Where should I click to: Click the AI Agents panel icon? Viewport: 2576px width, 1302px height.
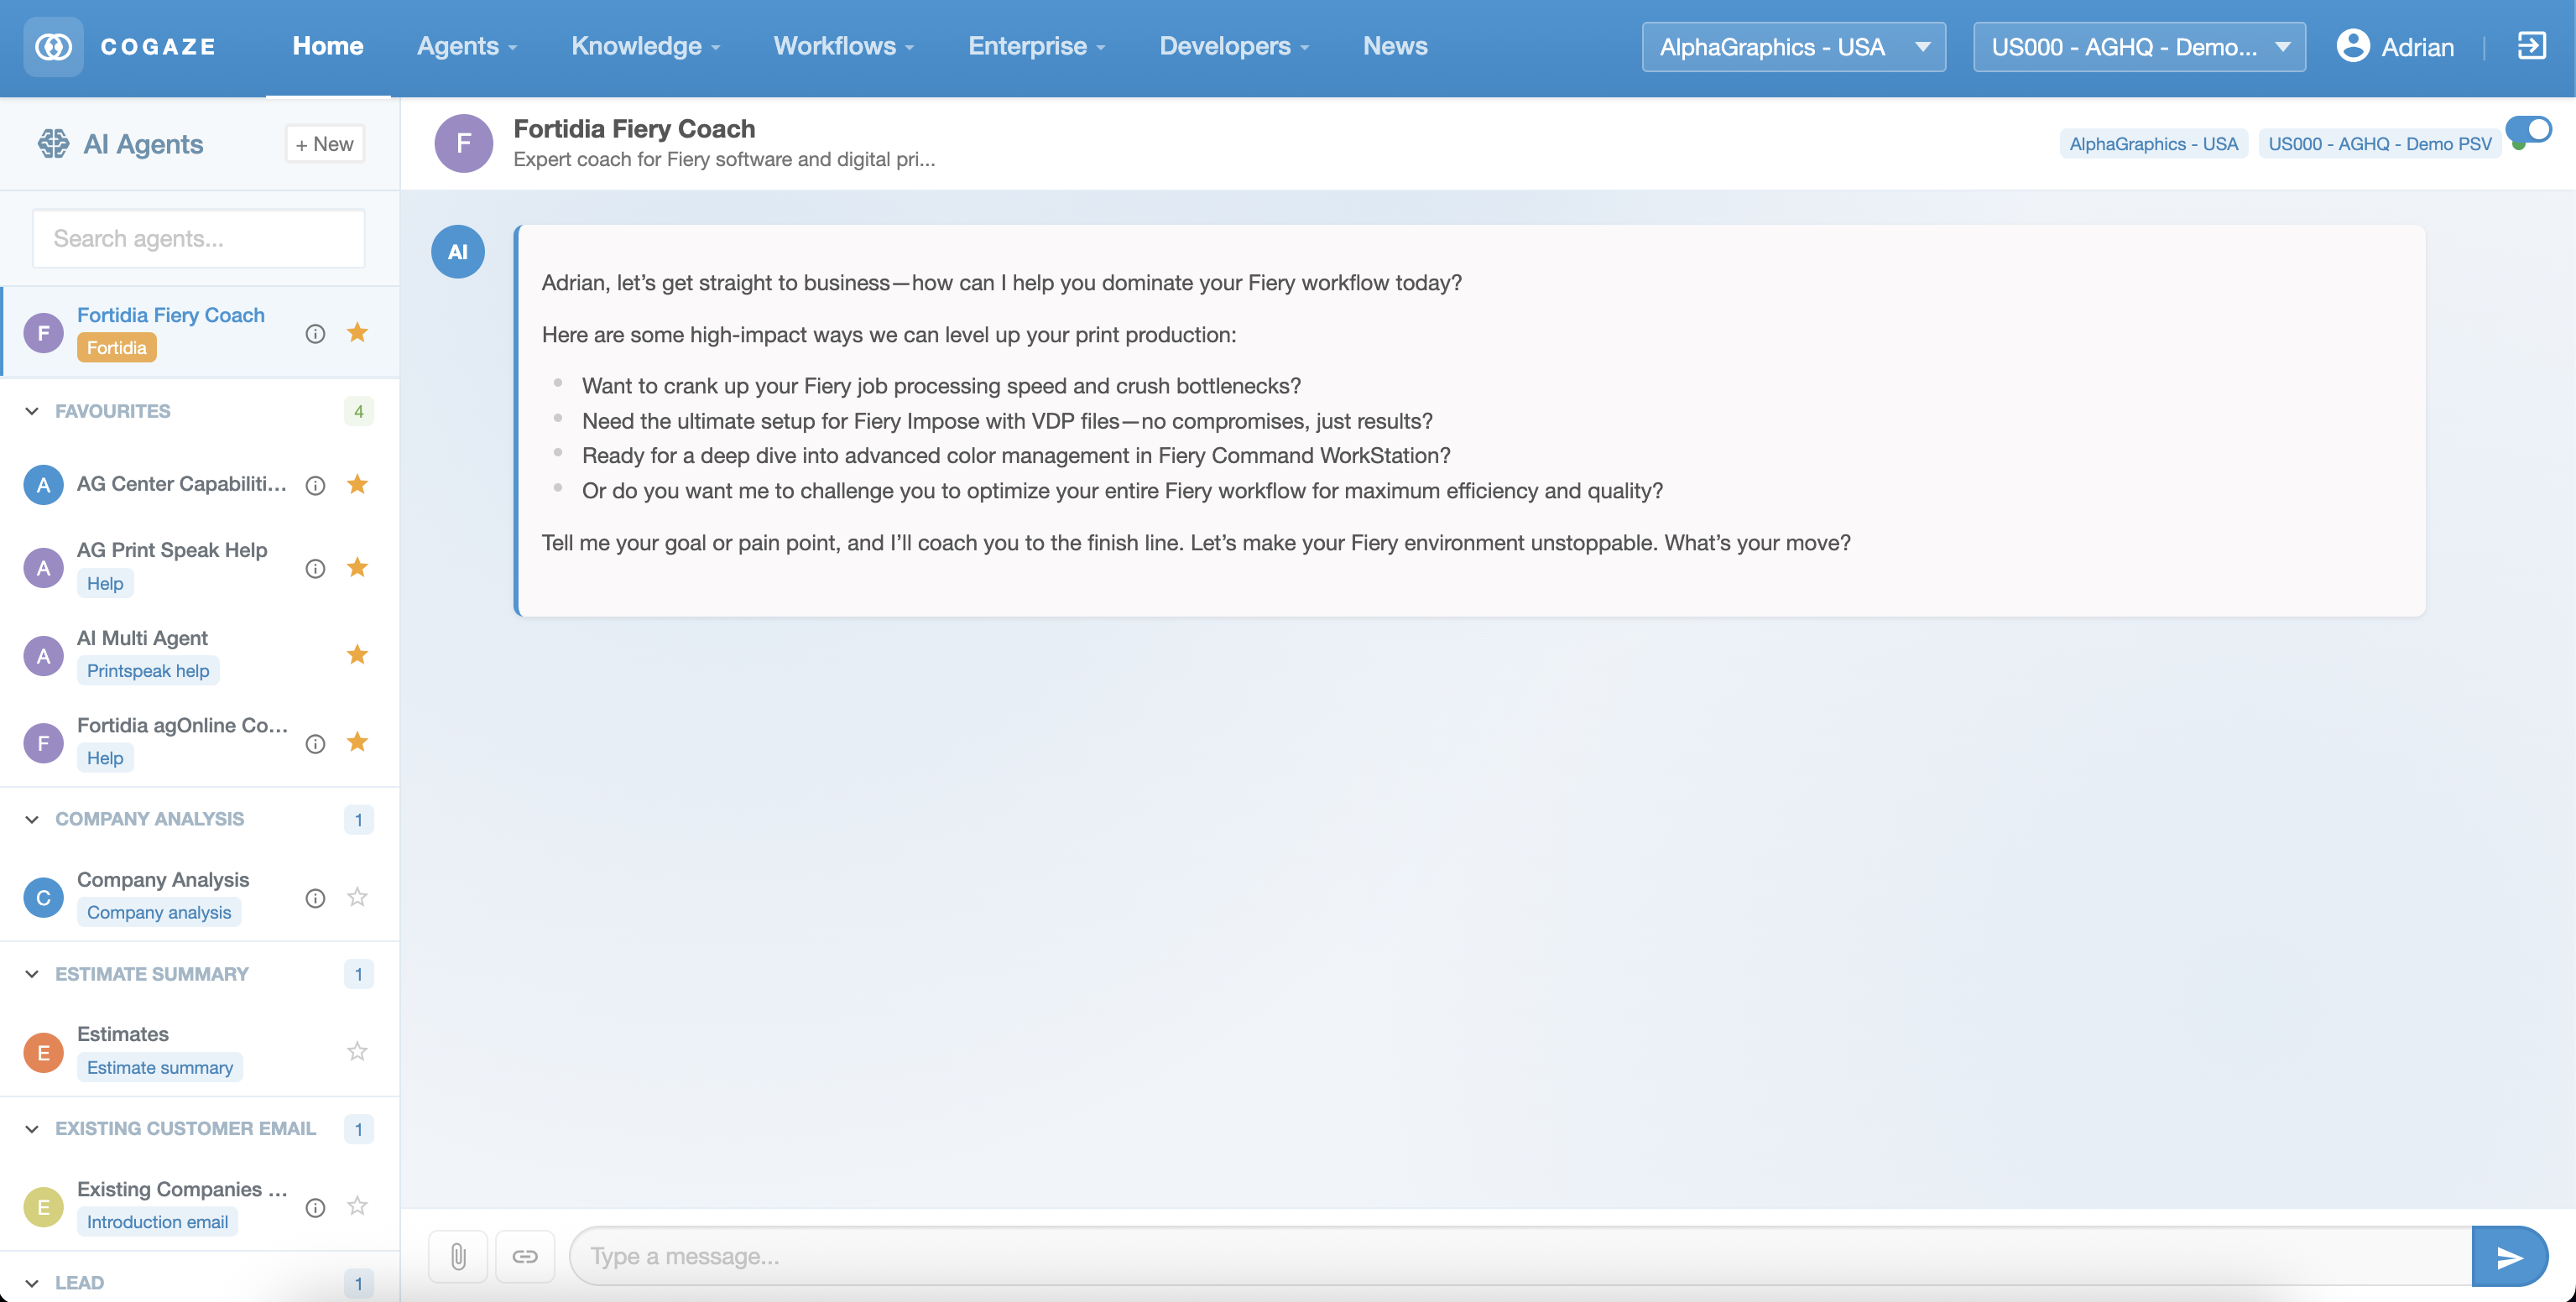click(x=54, y=143)
